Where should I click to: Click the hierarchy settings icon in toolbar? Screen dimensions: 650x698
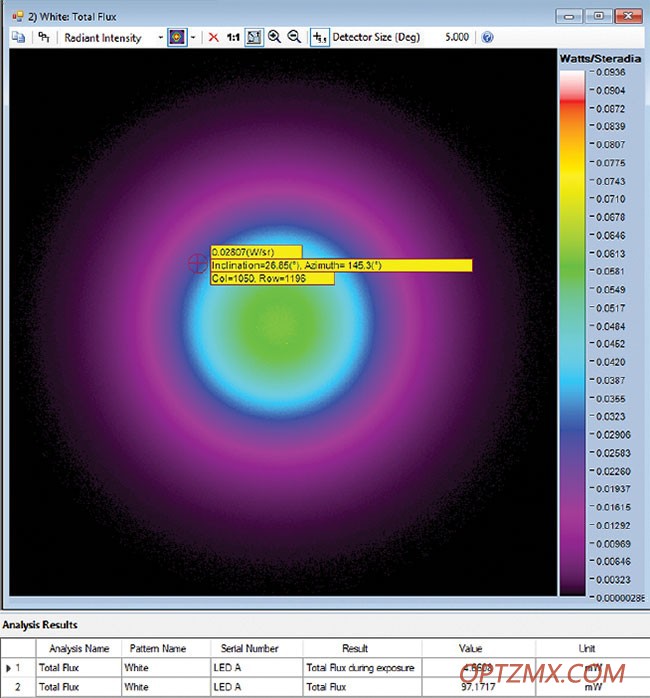coord(44,37)
